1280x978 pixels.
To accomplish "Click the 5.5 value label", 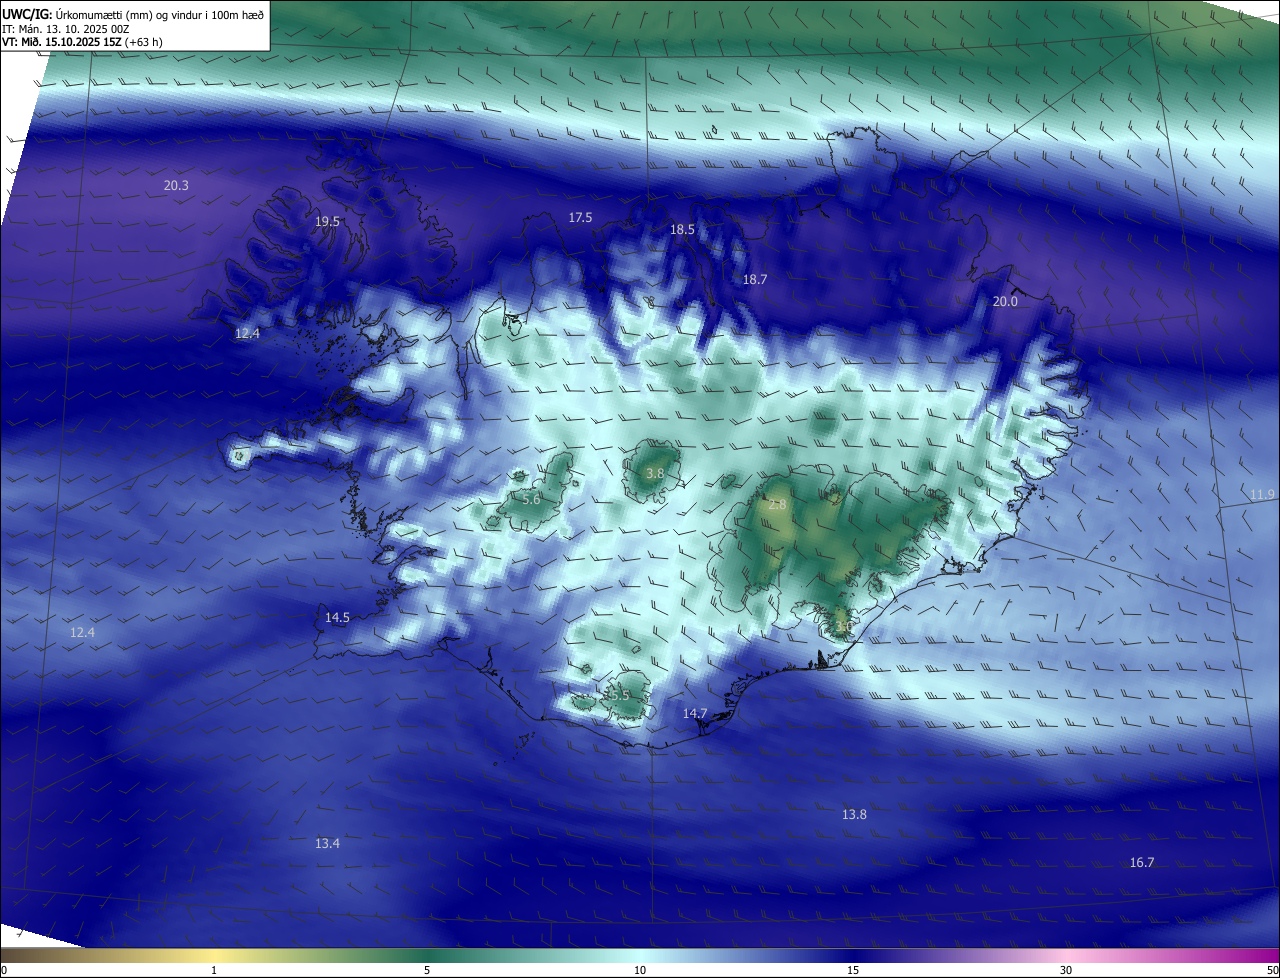I will click(x=620, y=695).
